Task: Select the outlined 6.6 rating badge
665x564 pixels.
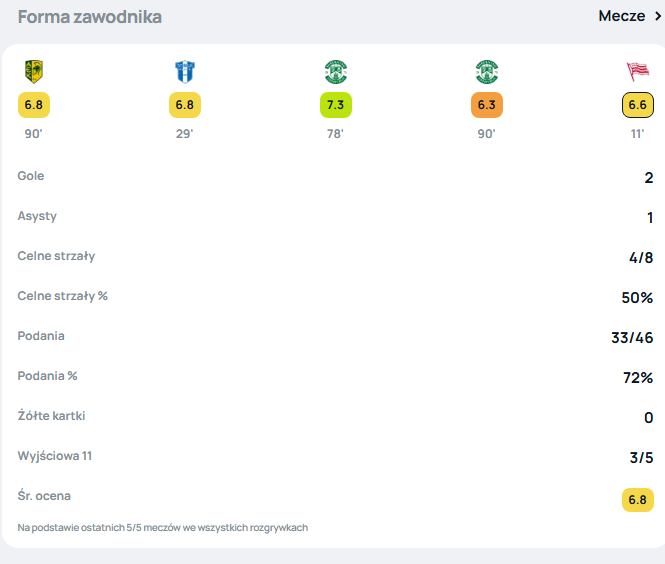Action: pyautogui.click(x=638, y=105)
